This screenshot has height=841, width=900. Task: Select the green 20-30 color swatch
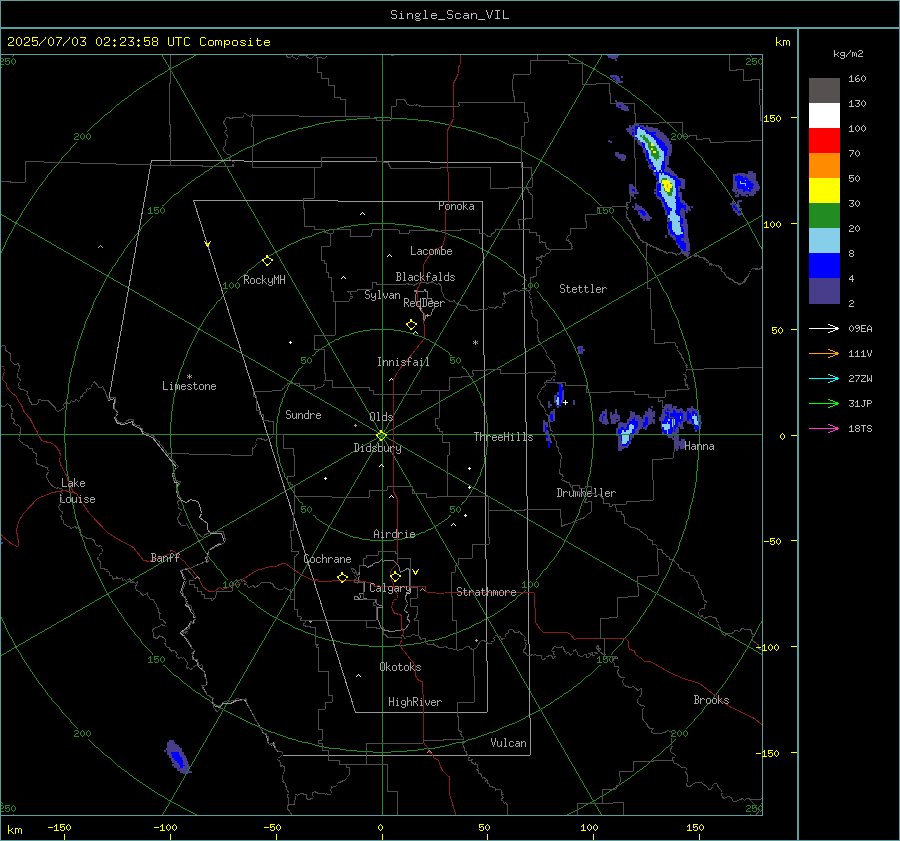coord(824,216)
